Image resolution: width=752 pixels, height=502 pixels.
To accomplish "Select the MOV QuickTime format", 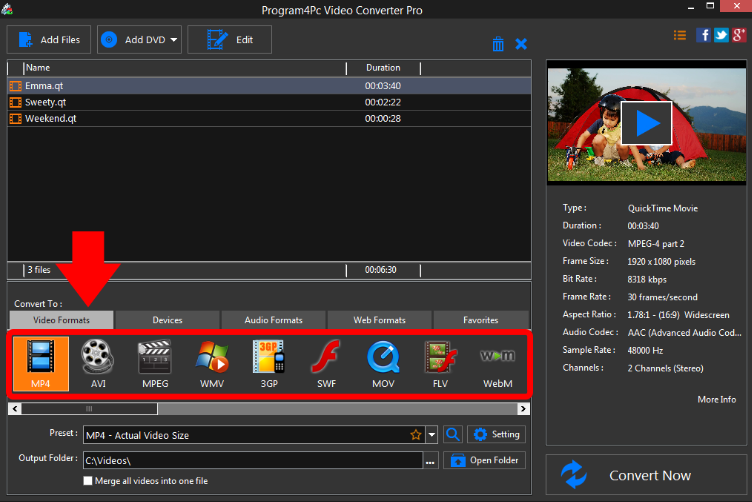I will 382,363.
